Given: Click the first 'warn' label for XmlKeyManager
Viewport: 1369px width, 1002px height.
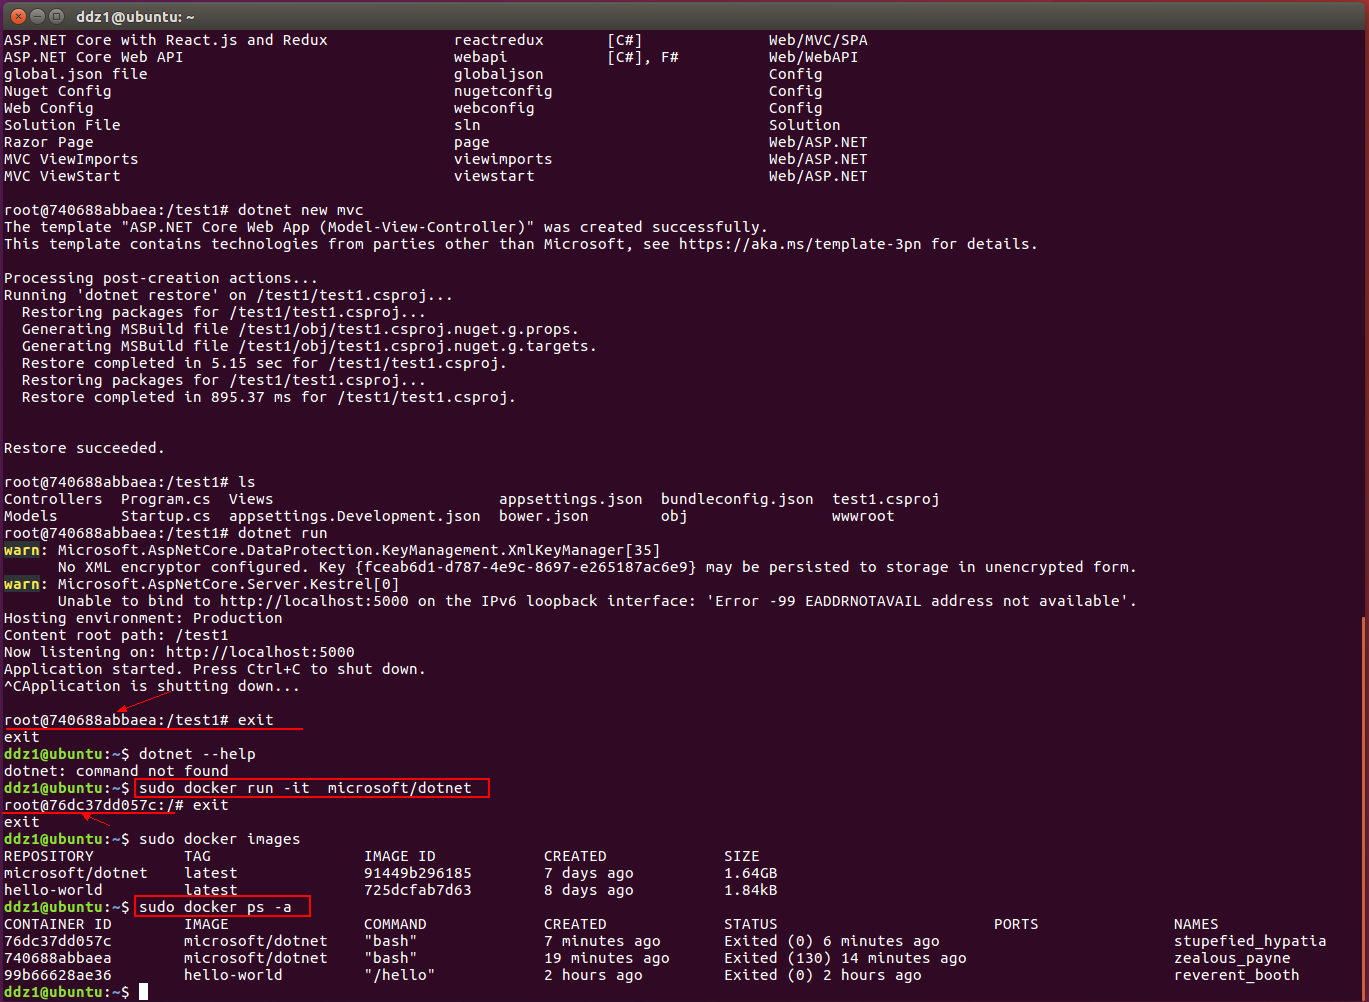Looking at the screenshot, I should click(x=22, y=550).
